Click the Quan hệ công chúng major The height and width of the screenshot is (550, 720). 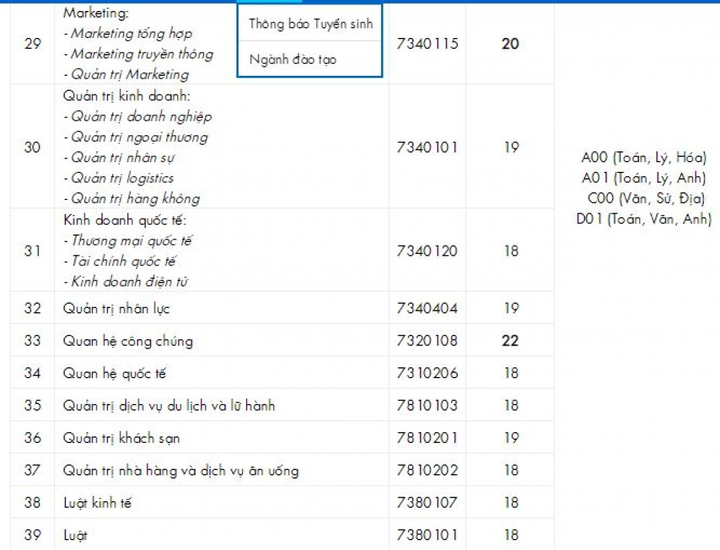pos(127,341)
